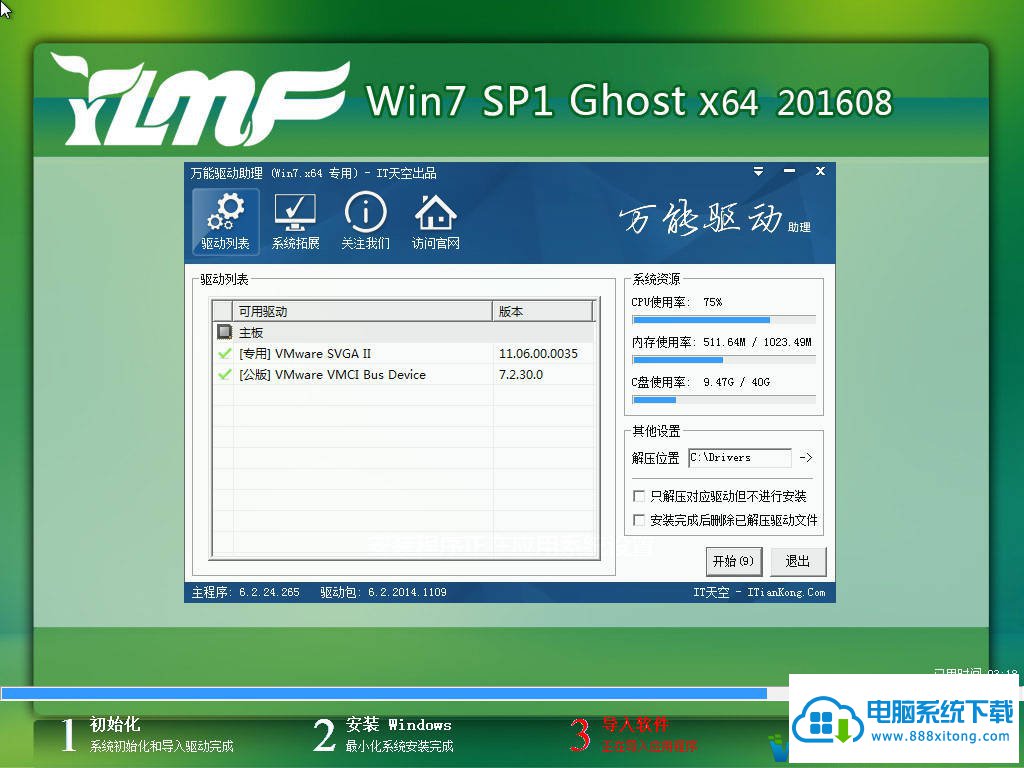The width and height of the screenshot is (1024, 768).
Task: Enable 只解压对应驱动但不进行安装 checkbox
Action: pos(639,496)
